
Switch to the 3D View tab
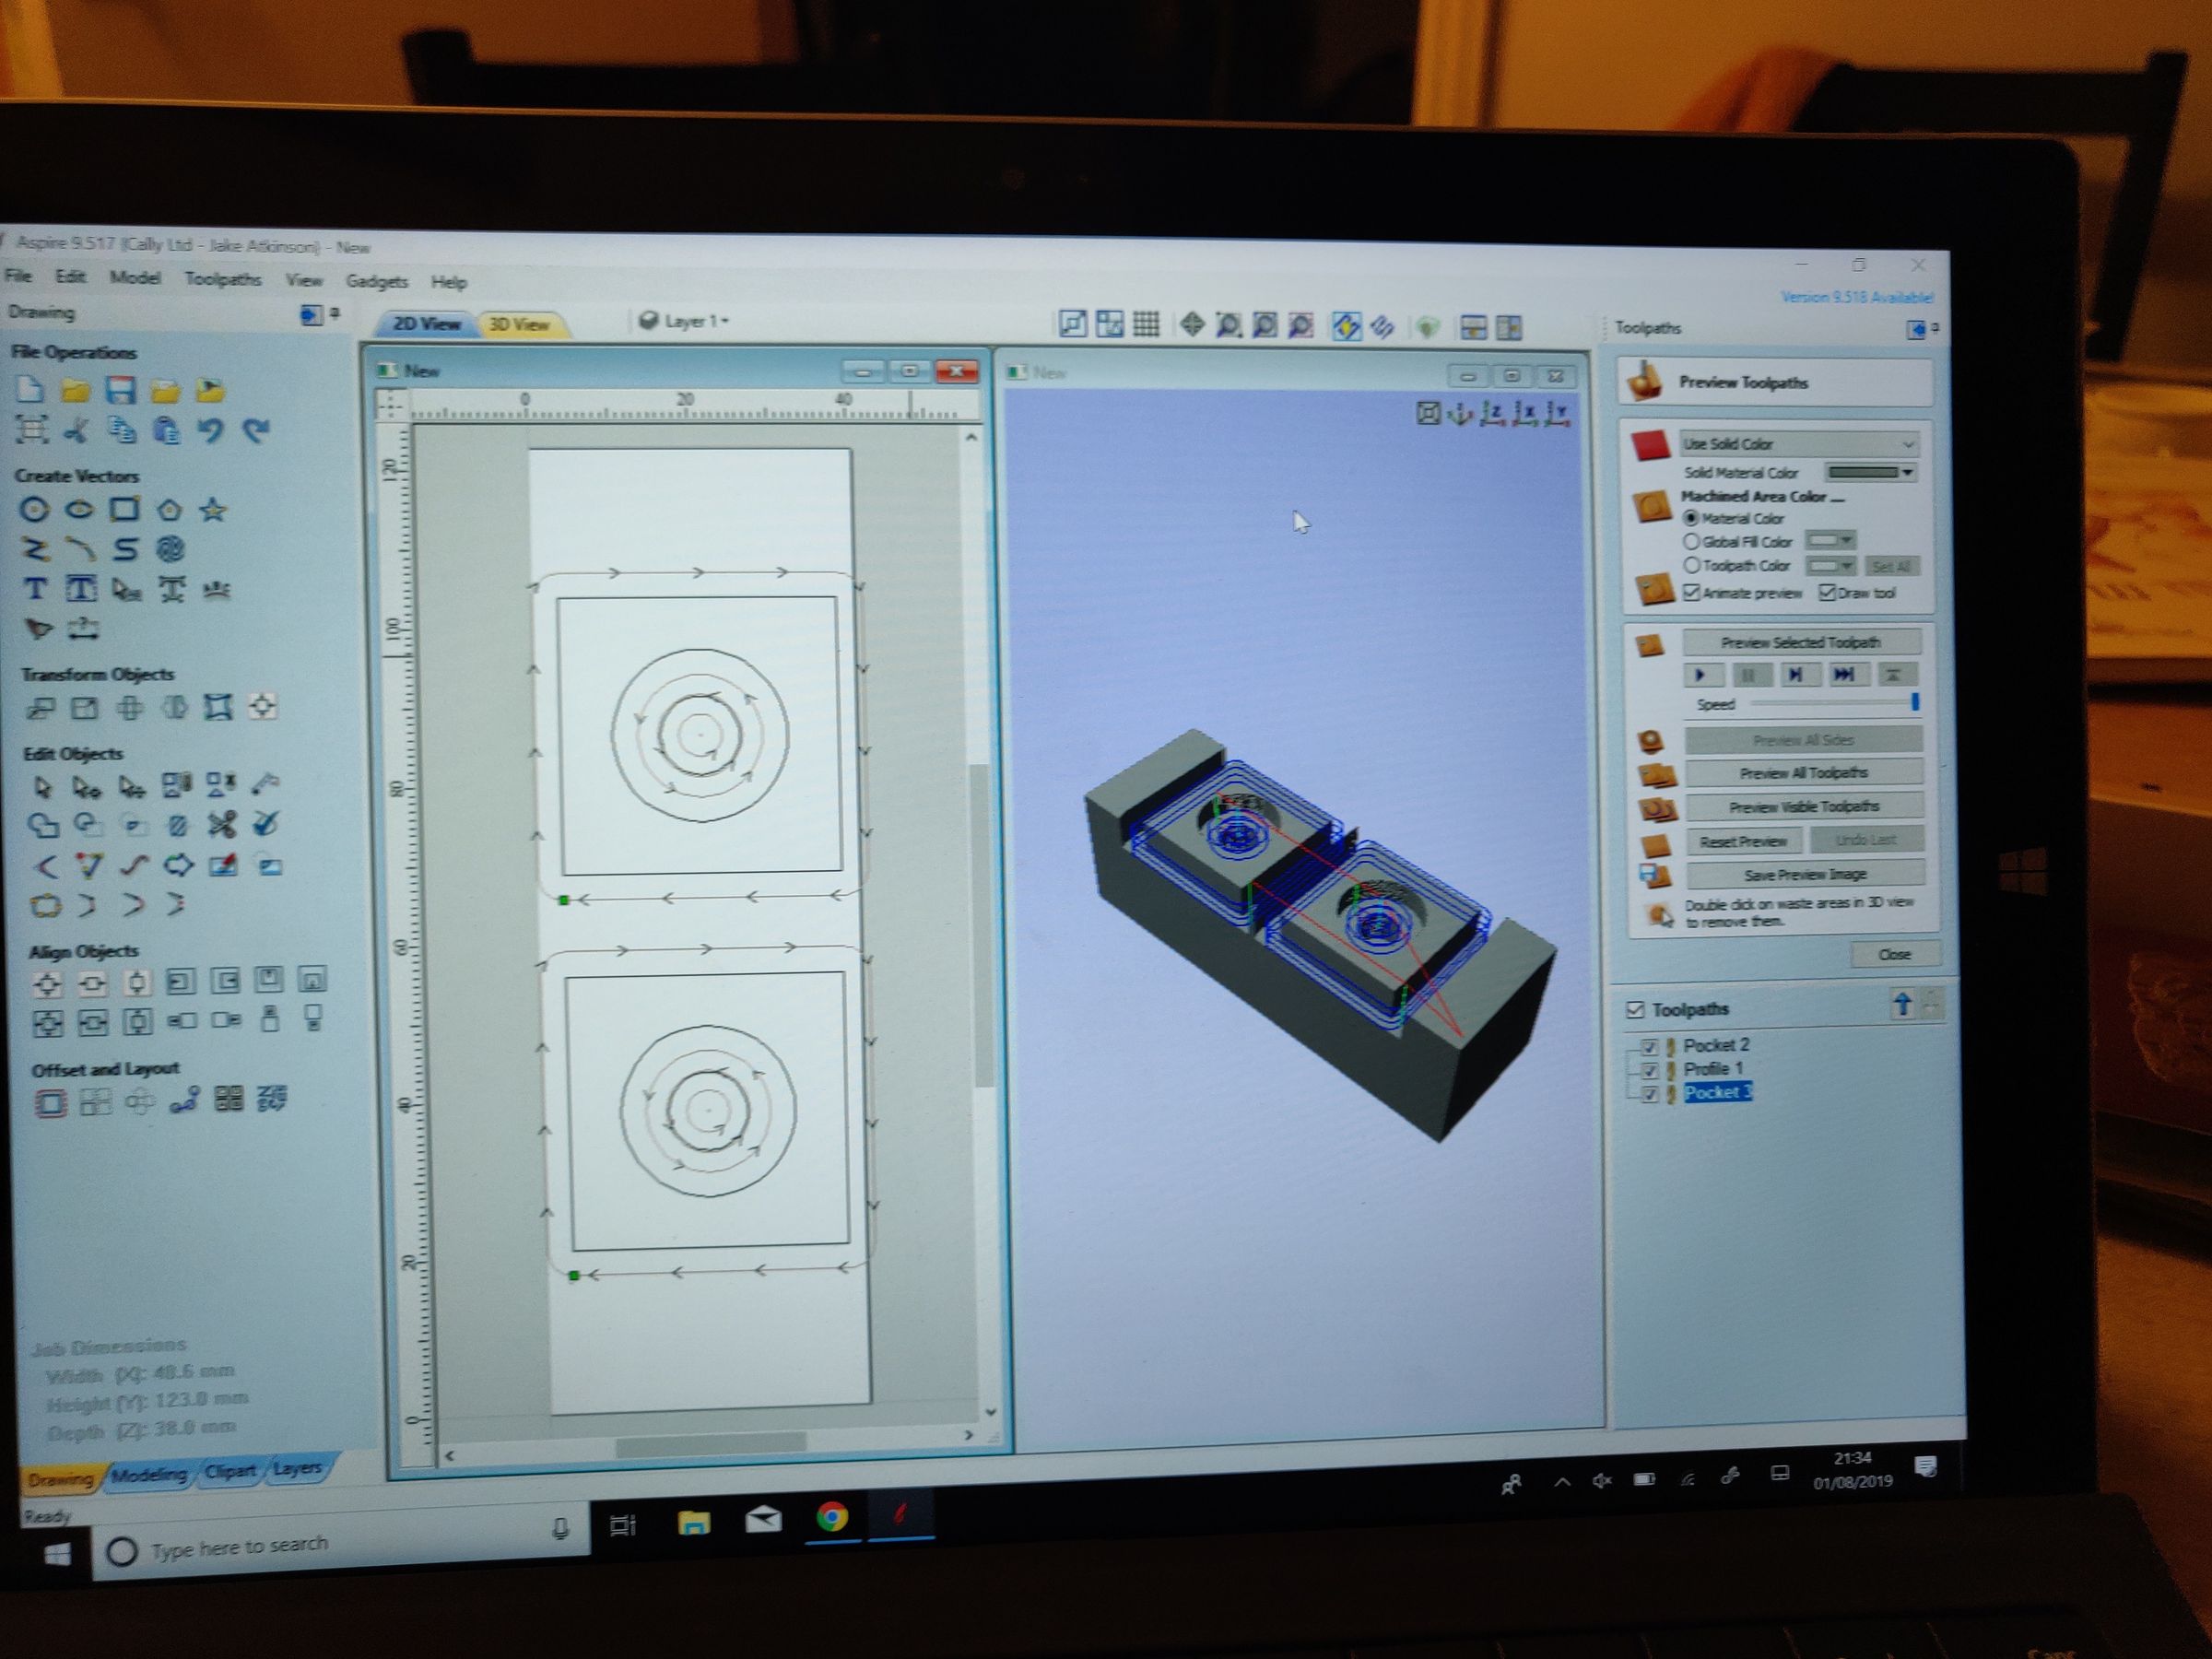click(518, 324)
